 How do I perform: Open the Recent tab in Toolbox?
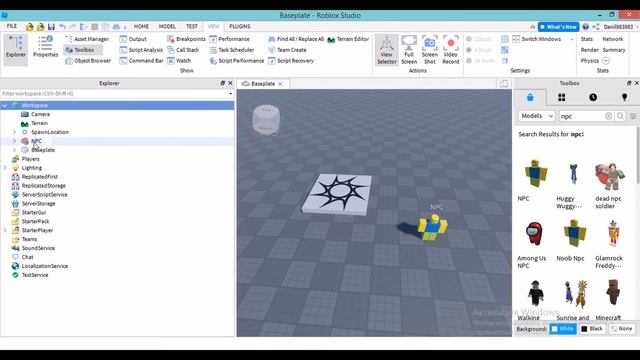pos(593,97)
